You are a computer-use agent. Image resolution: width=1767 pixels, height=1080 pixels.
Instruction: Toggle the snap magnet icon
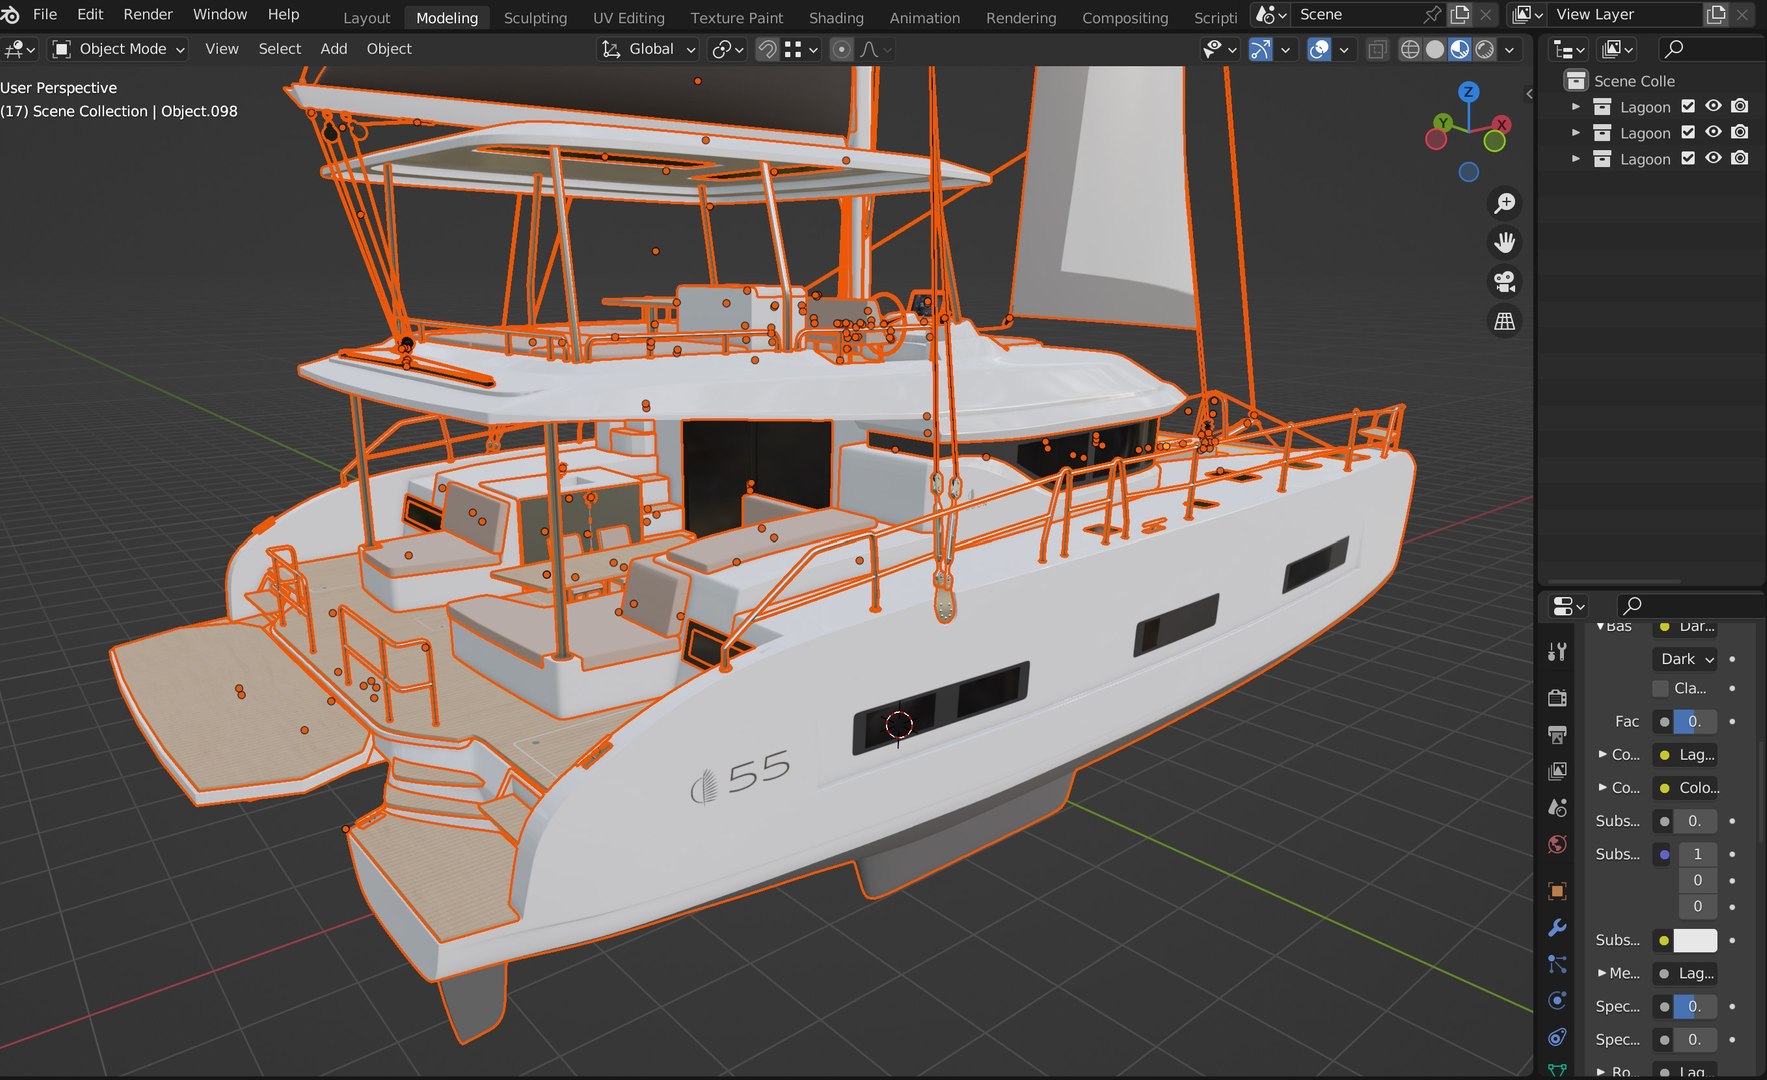pos(767,49)
